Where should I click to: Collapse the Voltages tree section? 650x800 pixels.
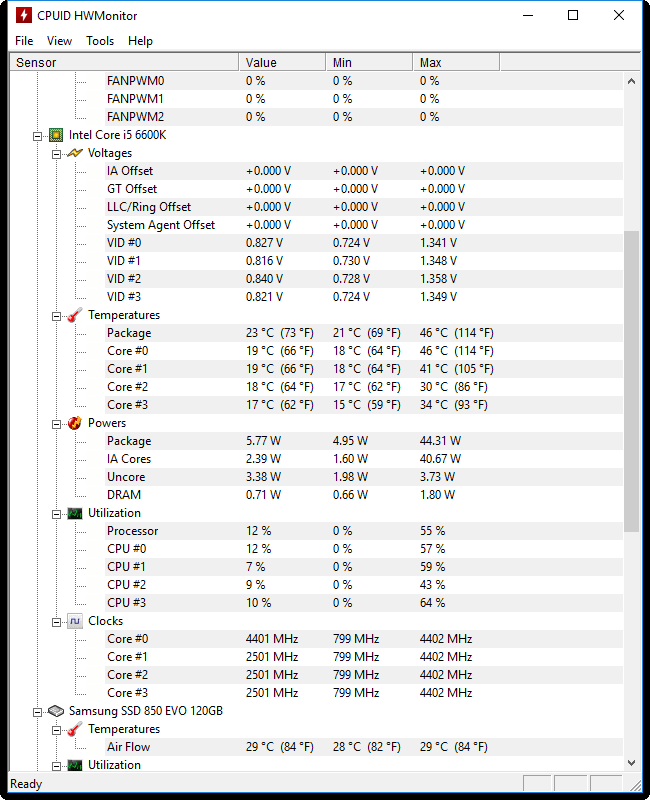coord(56,154)
